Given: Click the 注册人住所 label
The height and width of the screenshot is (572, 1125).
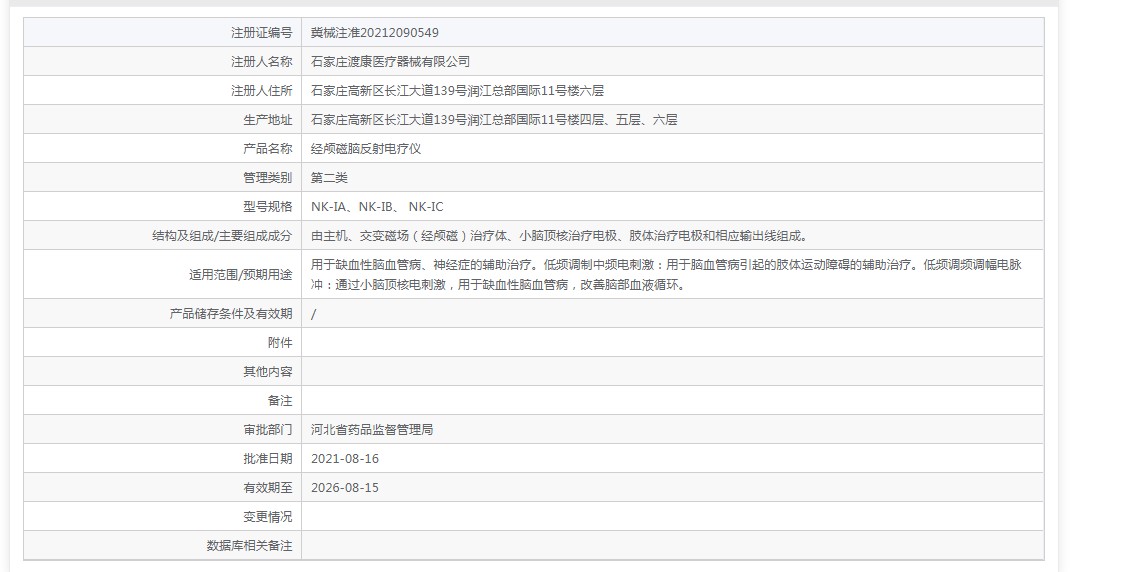Looking at the screenshot, I should click(261, 90).
